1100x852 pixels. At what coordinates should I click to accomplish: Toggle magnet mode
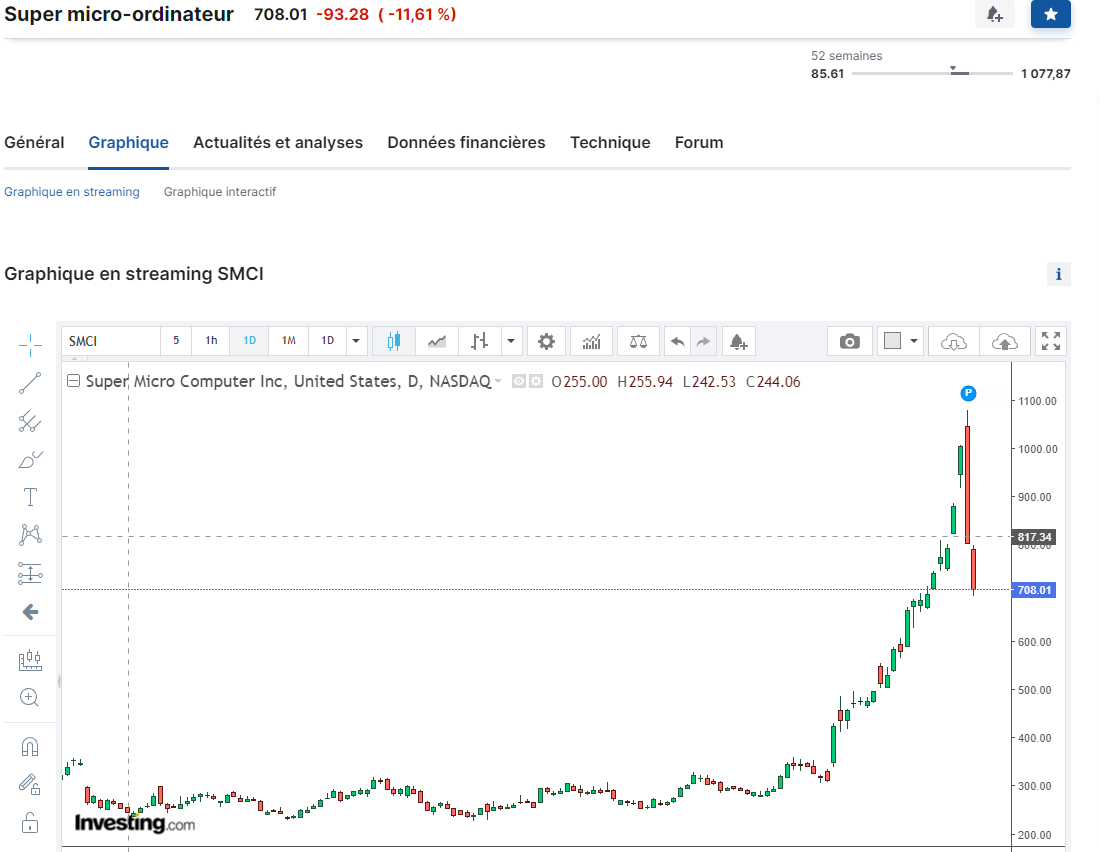point(30,746)
